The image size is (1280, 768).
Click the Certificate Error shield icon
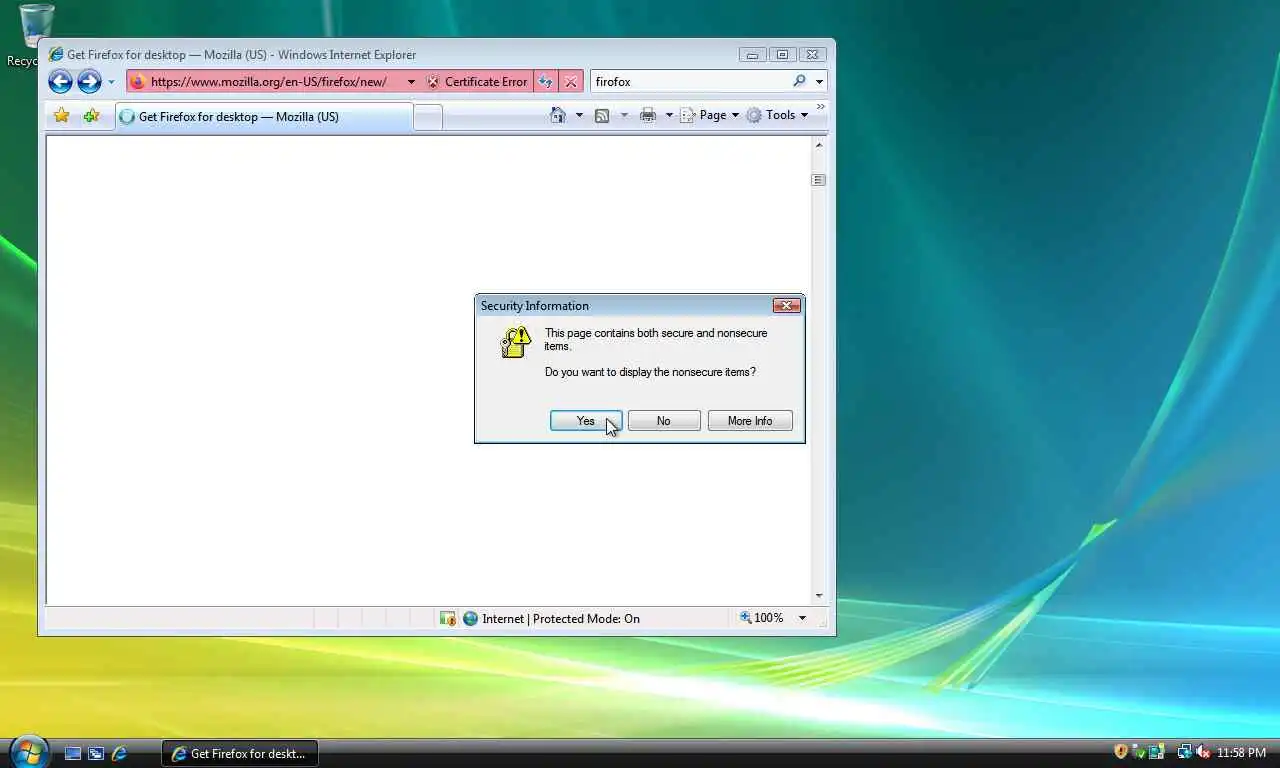coord(433,82)
